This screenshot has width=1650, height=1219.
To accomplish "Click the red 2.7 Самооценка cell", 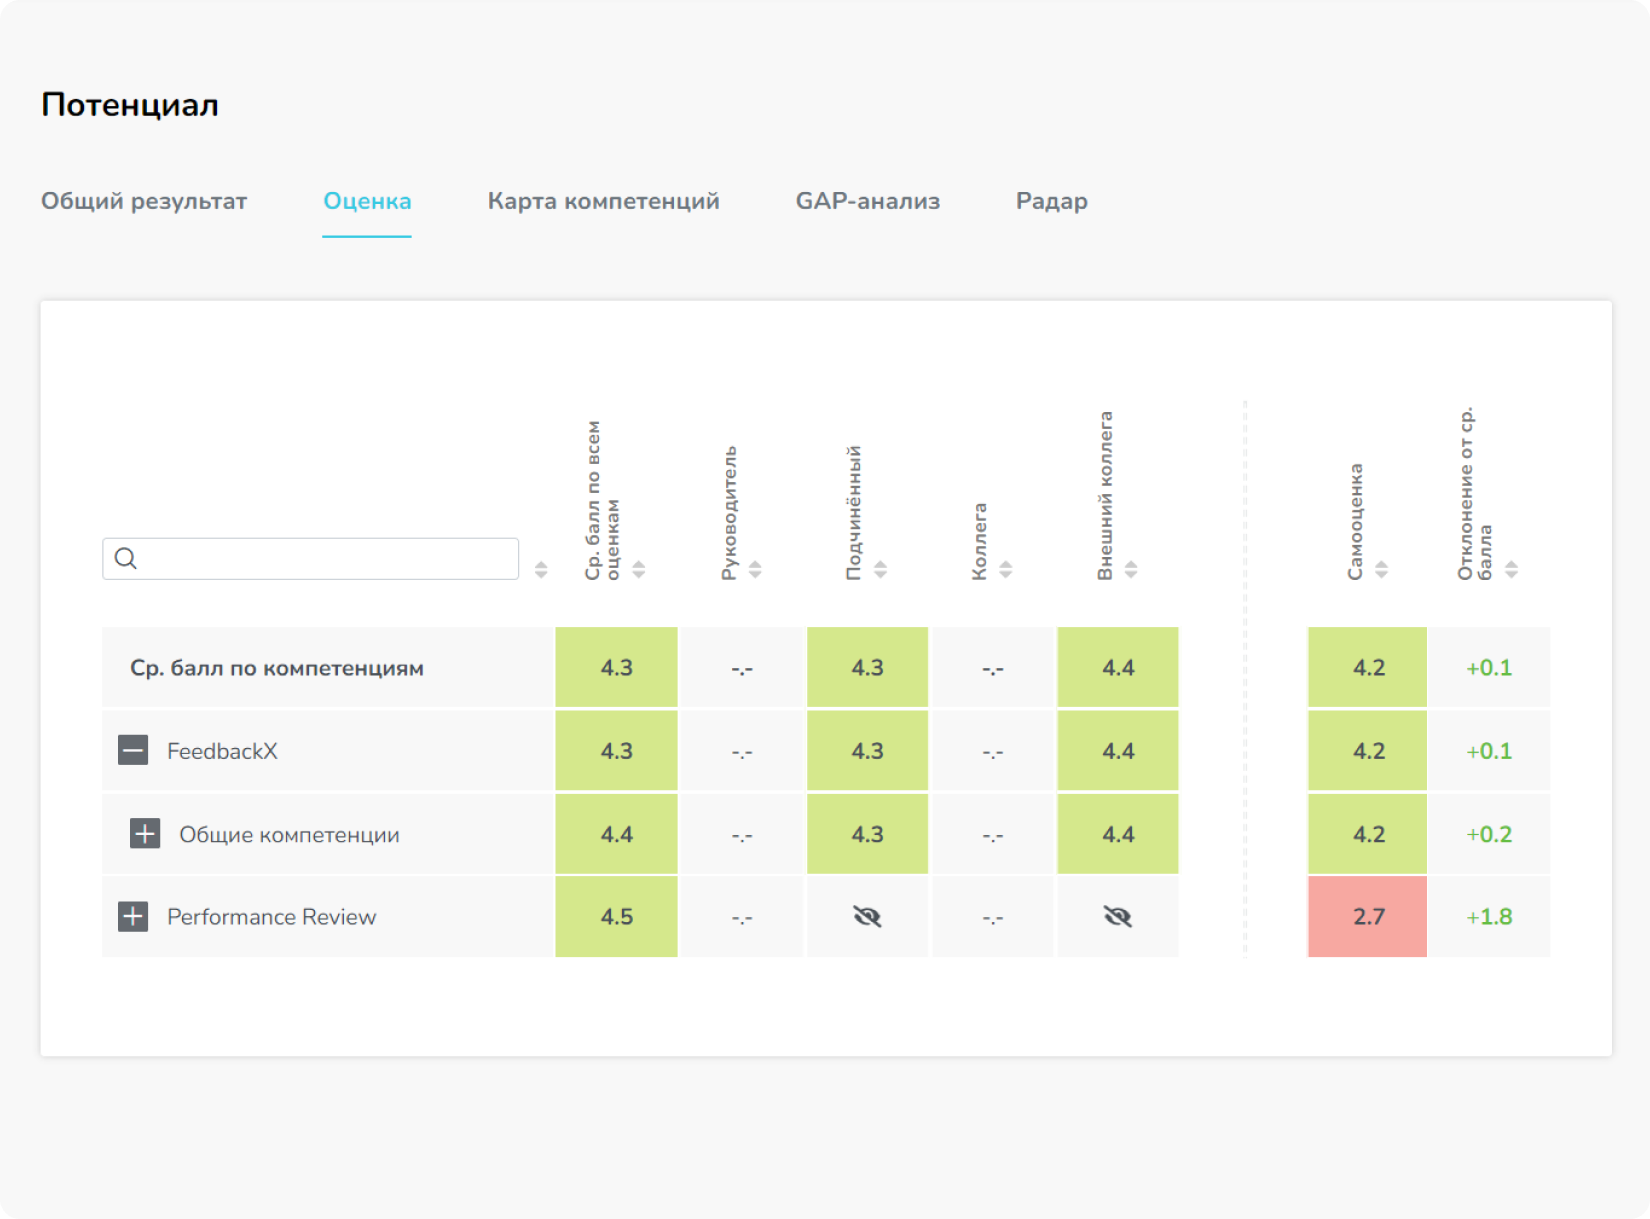I will click(x=1367, y=917).
